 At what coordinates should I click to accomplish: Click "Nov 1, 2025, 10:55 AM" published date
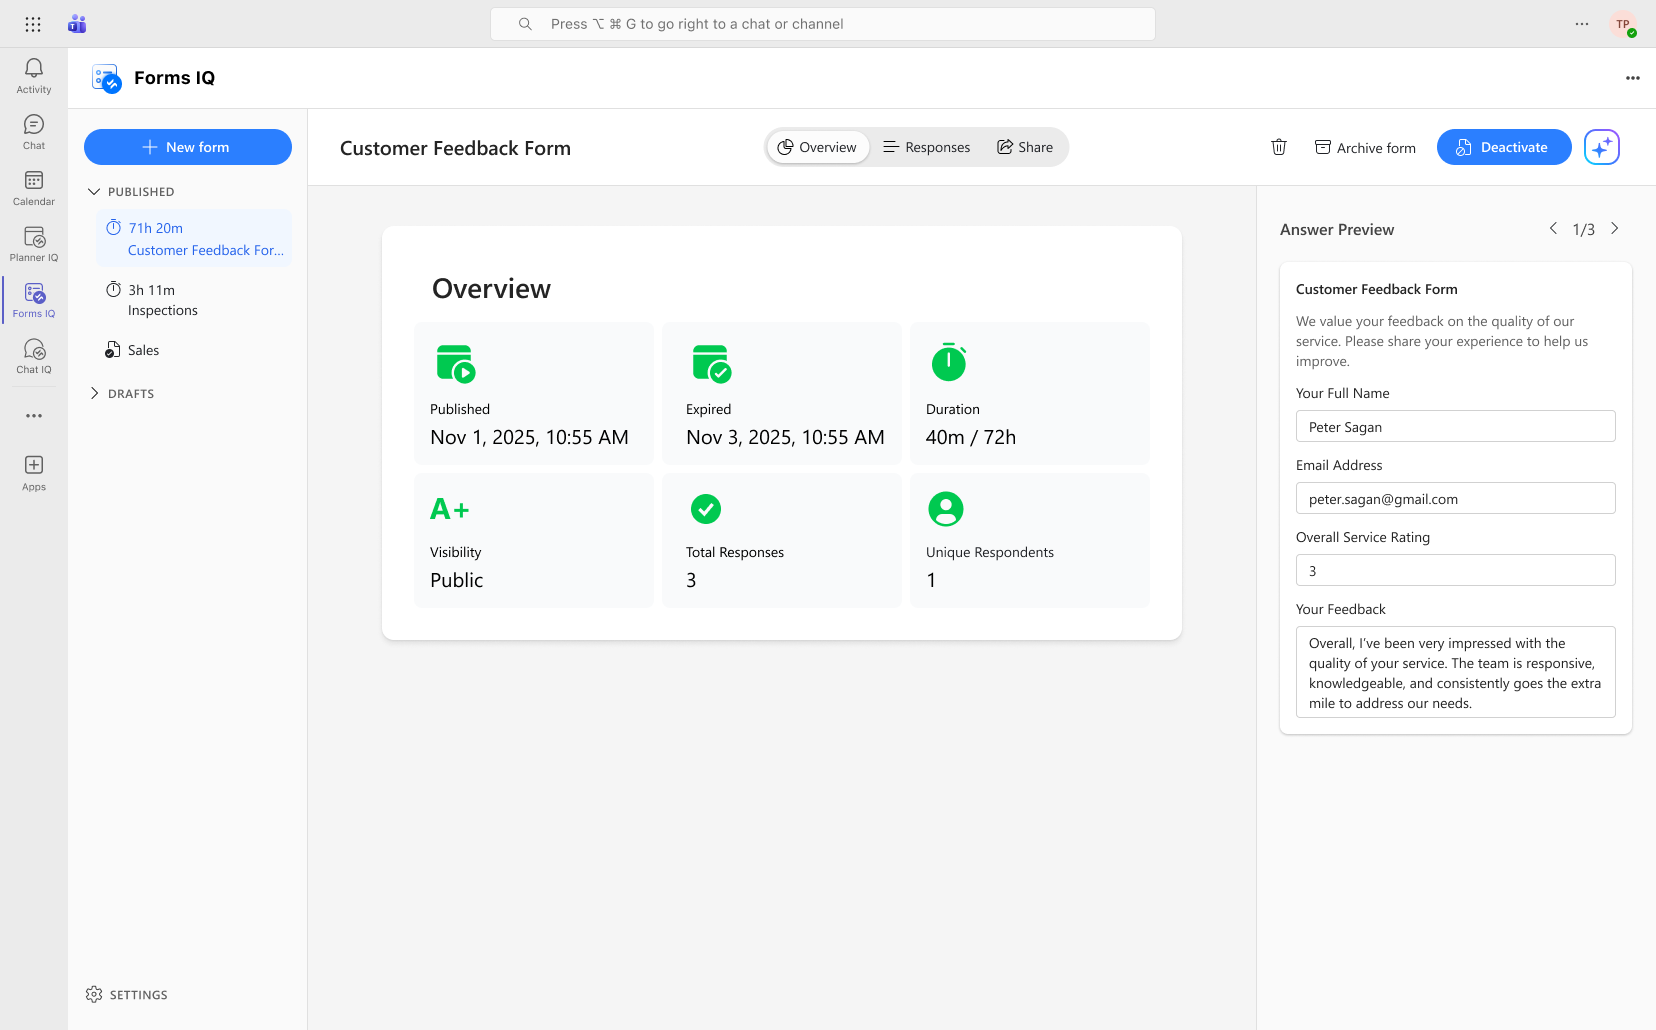tap(529, 437)
